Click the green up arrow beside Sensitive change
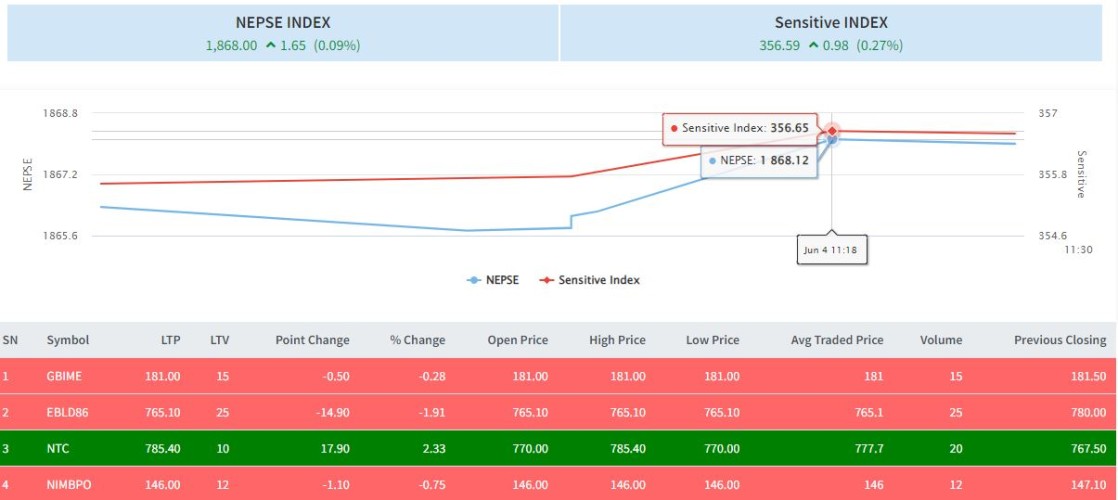Image resolution: width=1118 pixels, height=500 pixels. [x=815, y=46]
